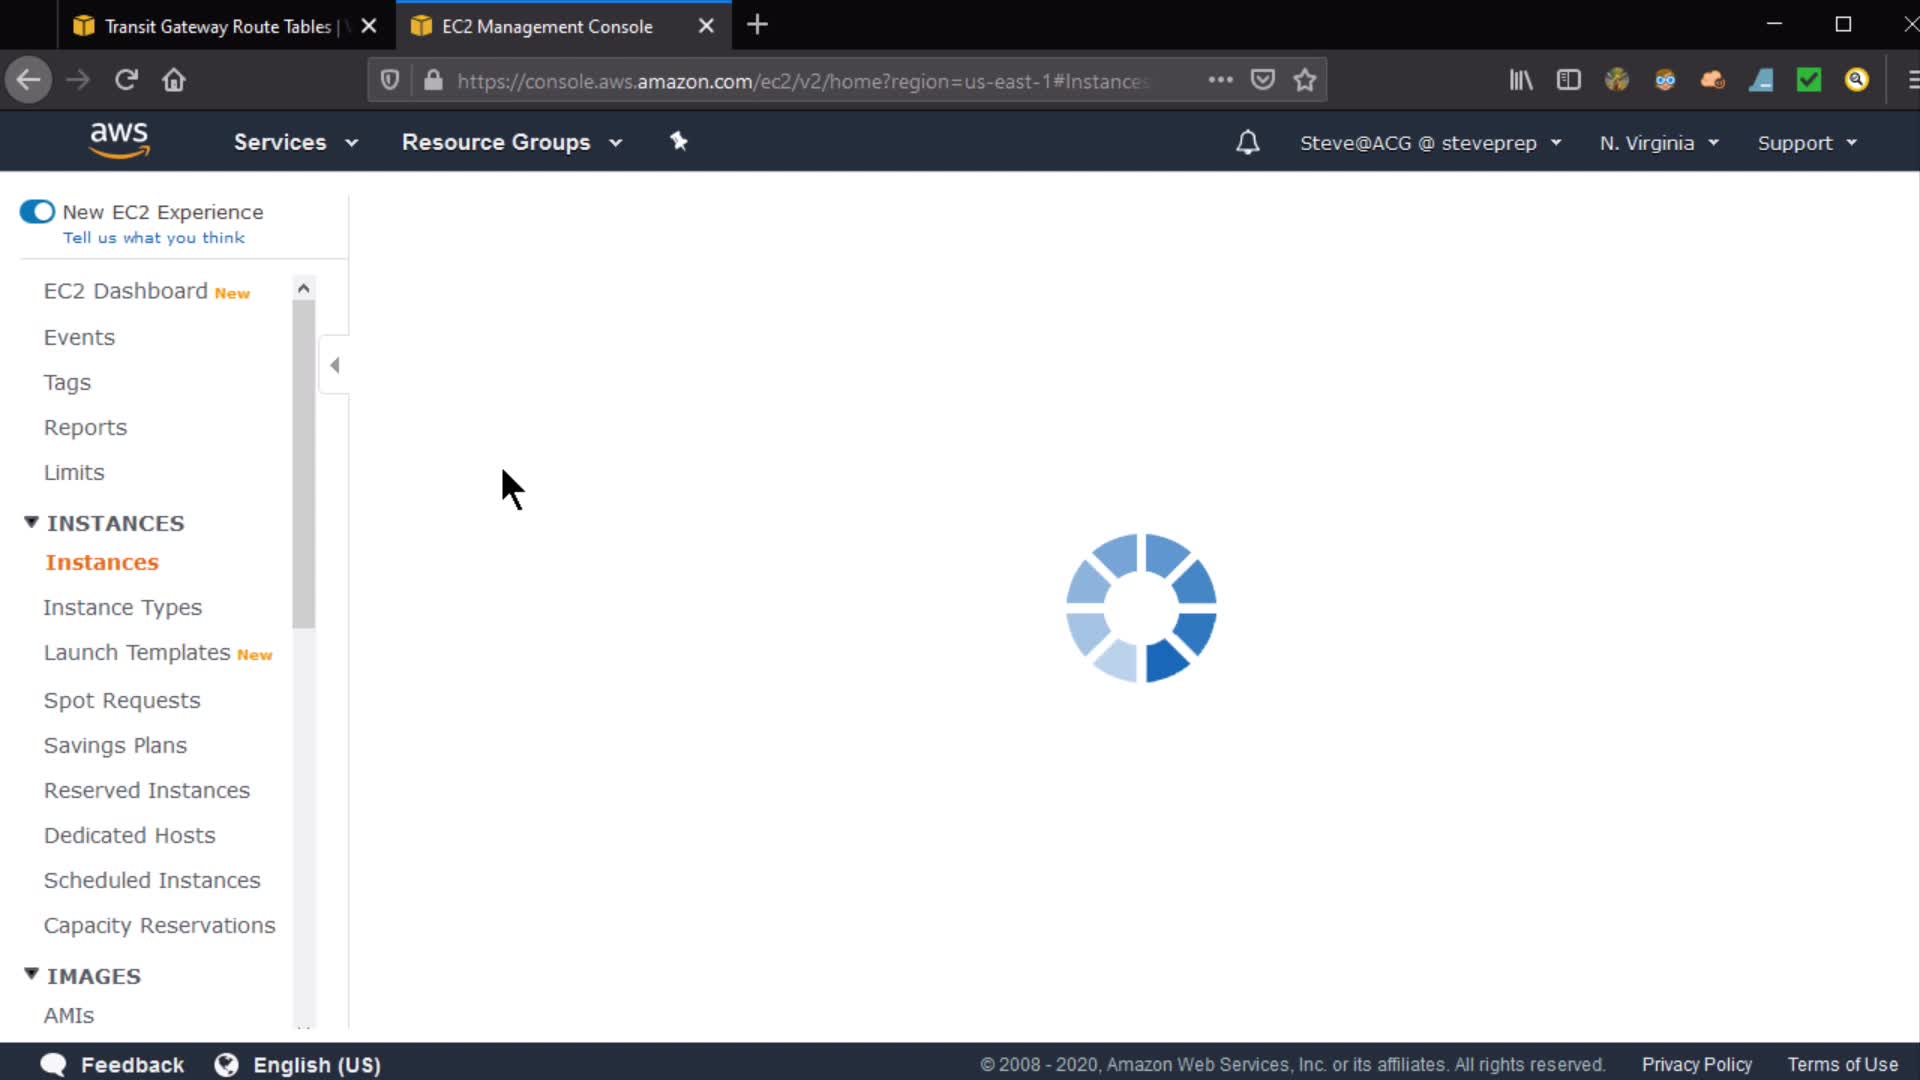Viewport: 1920px width, 1080px height.
Task: Click the Tell us what you think link
Action: (x=154, y=238)
